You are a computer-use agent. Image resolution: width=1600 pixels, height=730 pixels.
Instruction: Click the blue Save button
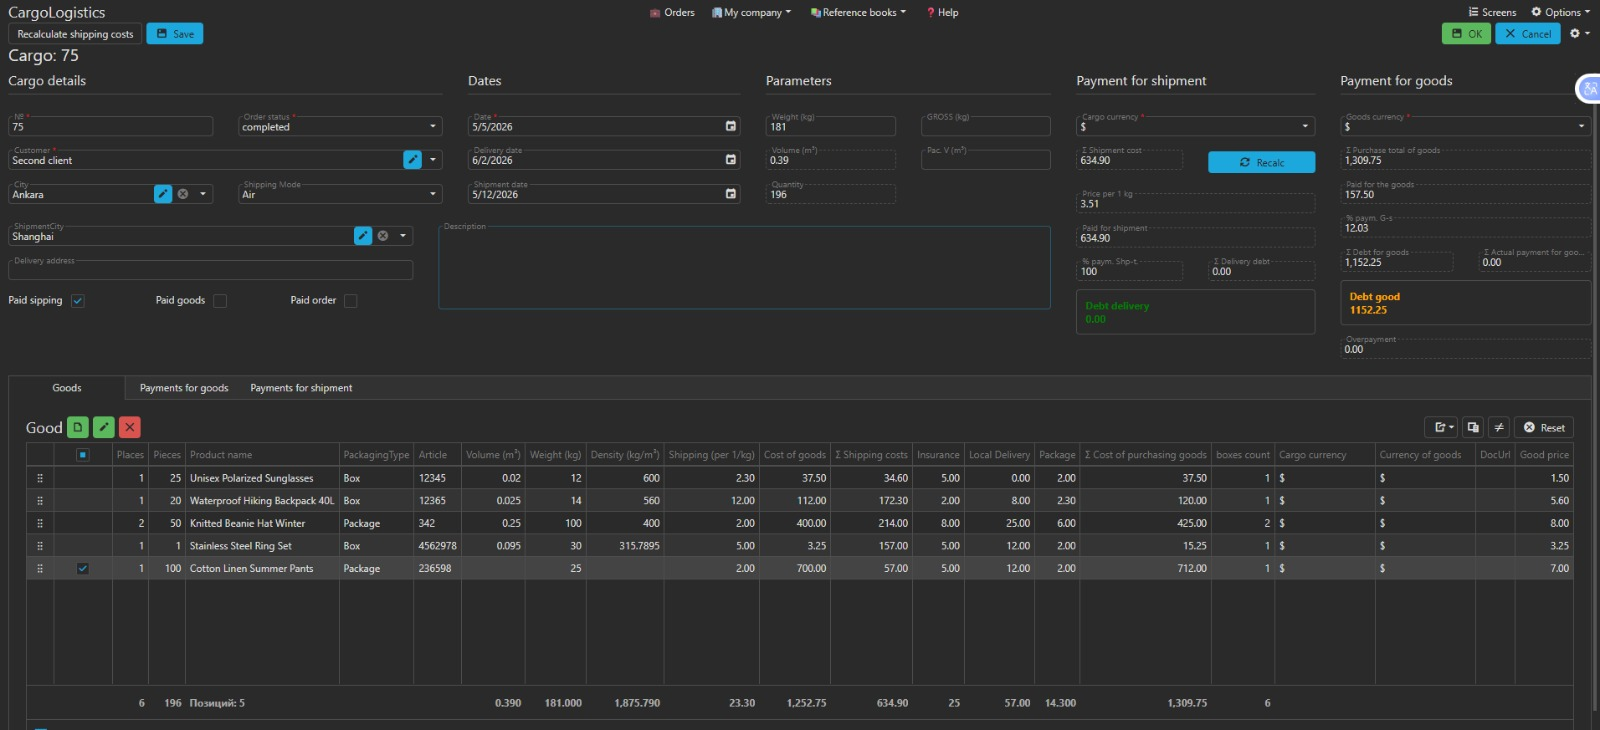[x=175, y=34]
